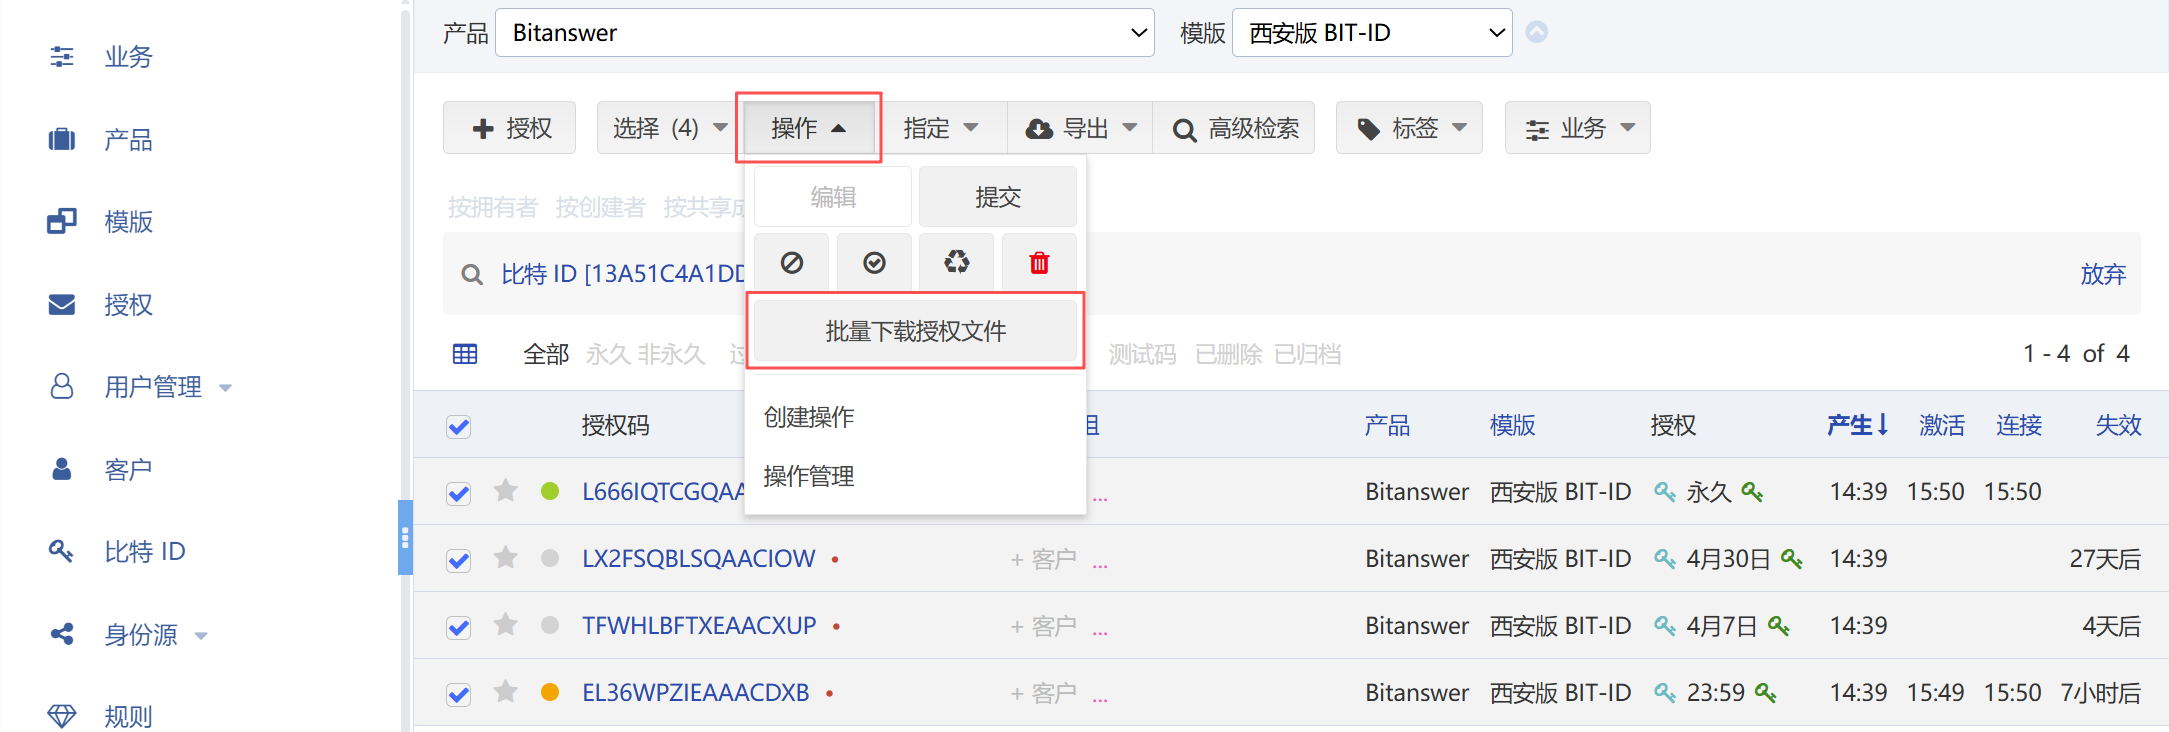
Task: Open license code LX2FSQBLSQAACIOW
Action: [699, 559]
